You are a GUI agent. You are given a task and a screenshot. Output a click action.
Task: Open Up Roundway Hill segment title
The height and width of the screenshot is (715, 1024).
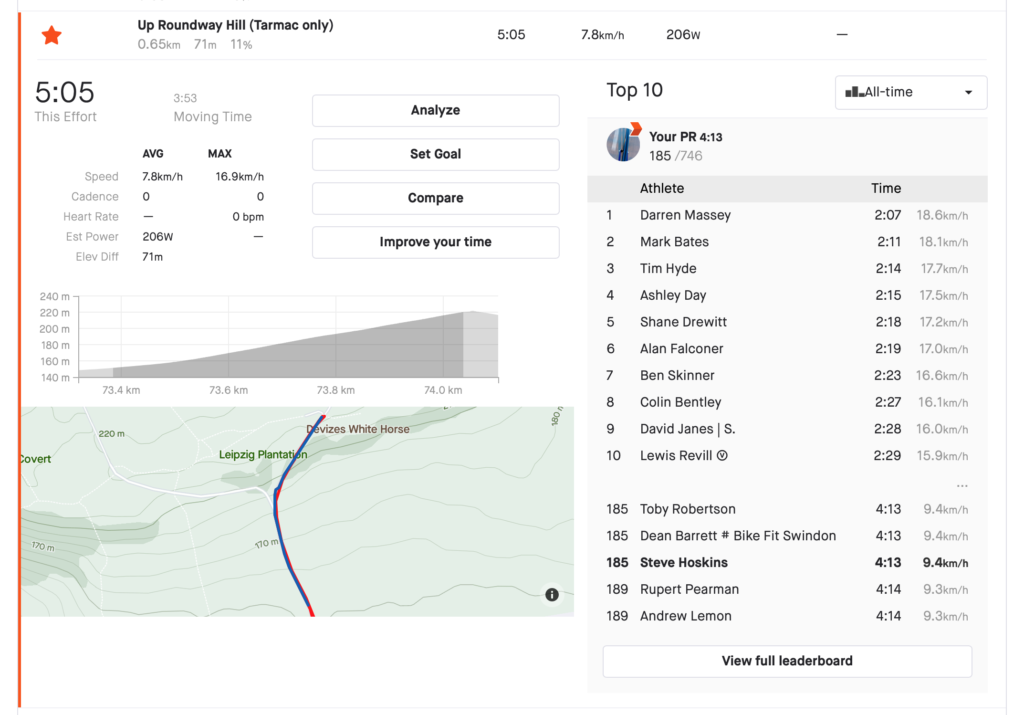click(235, 25)
